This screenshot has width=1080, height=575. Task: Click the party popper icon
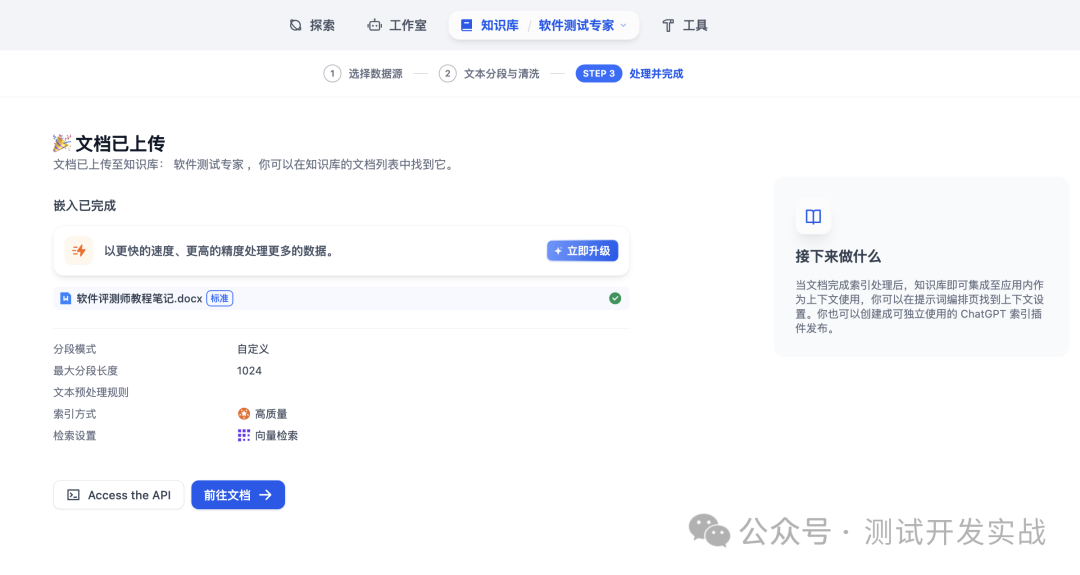point(62,143)
